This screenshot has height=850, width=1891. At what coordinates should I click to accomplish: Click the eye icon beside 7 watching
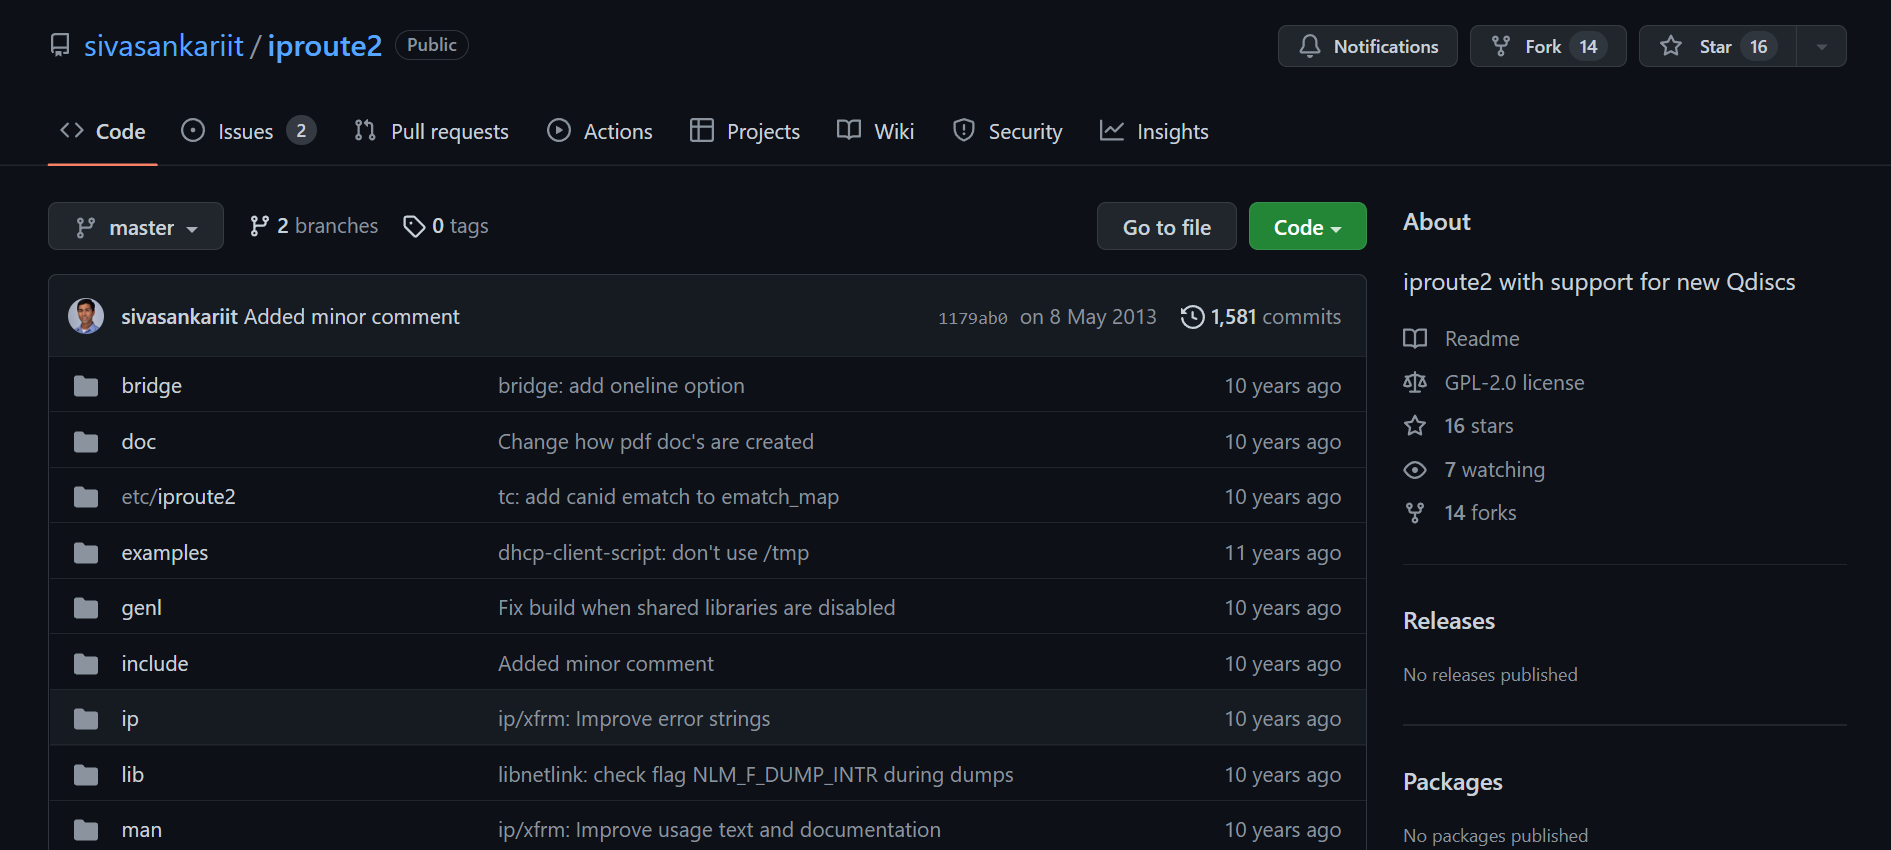coord(1415,470)
